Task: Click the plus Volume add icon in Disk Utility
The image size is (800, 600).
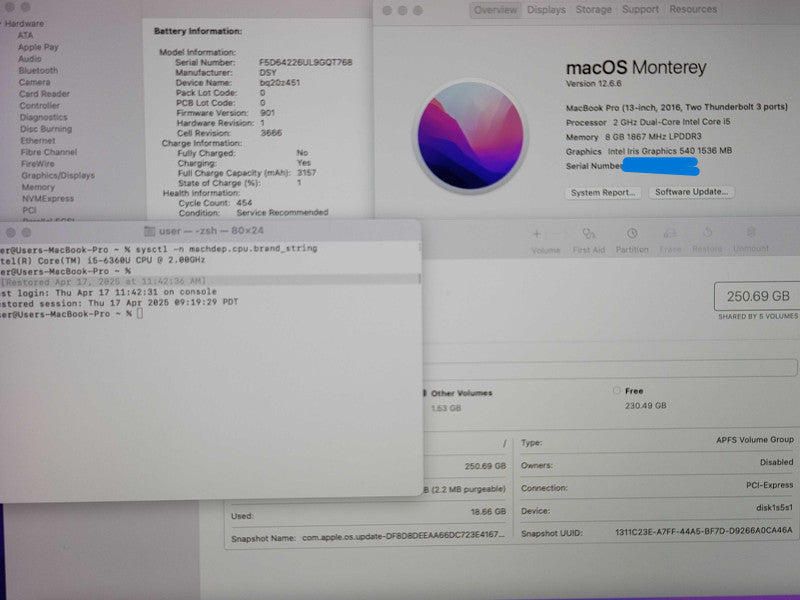Action: pos(537,234)
